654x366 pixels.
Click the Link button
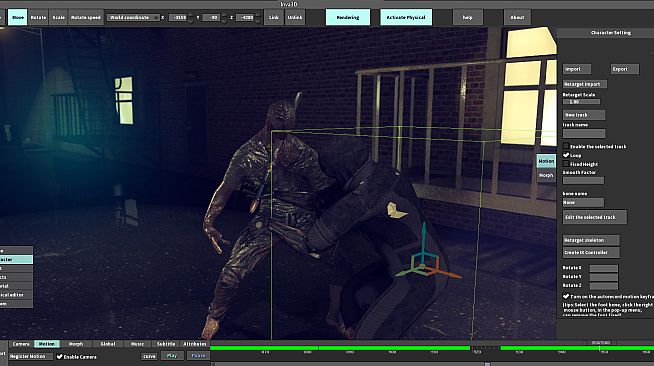274,18
